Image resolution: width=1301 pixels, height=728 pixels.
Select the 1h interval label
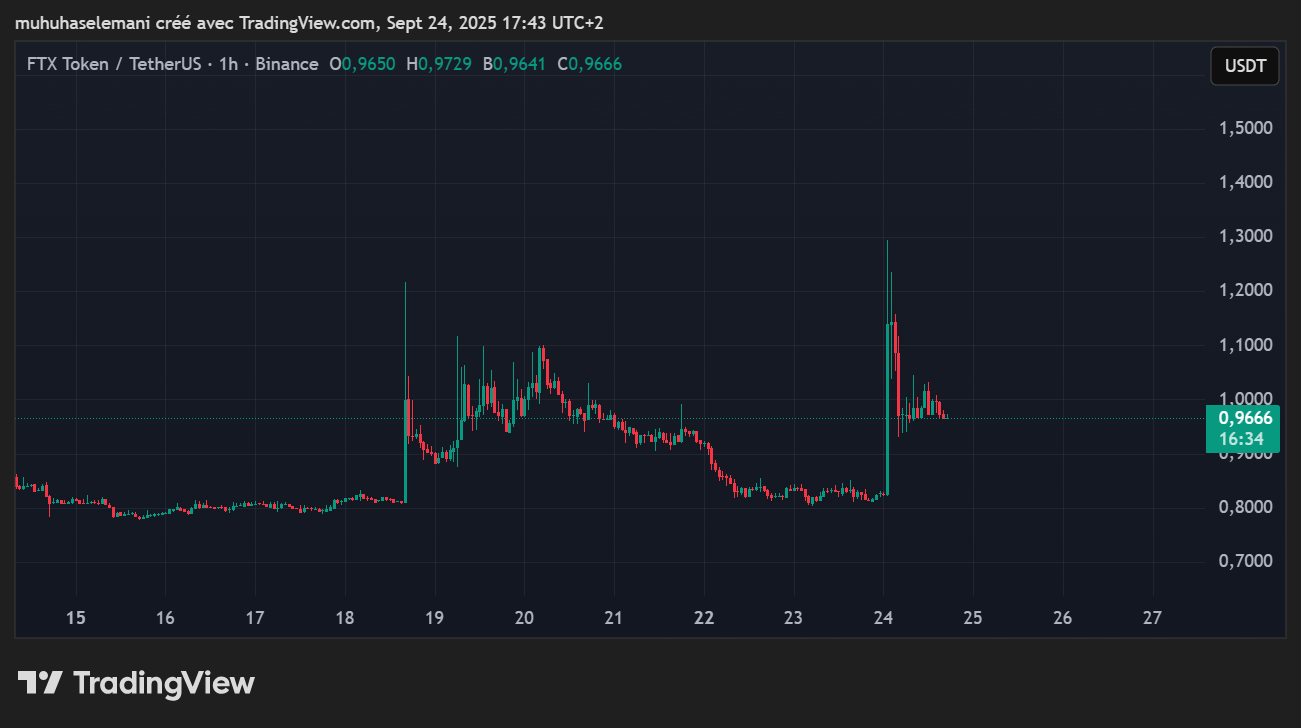(228, 64)
